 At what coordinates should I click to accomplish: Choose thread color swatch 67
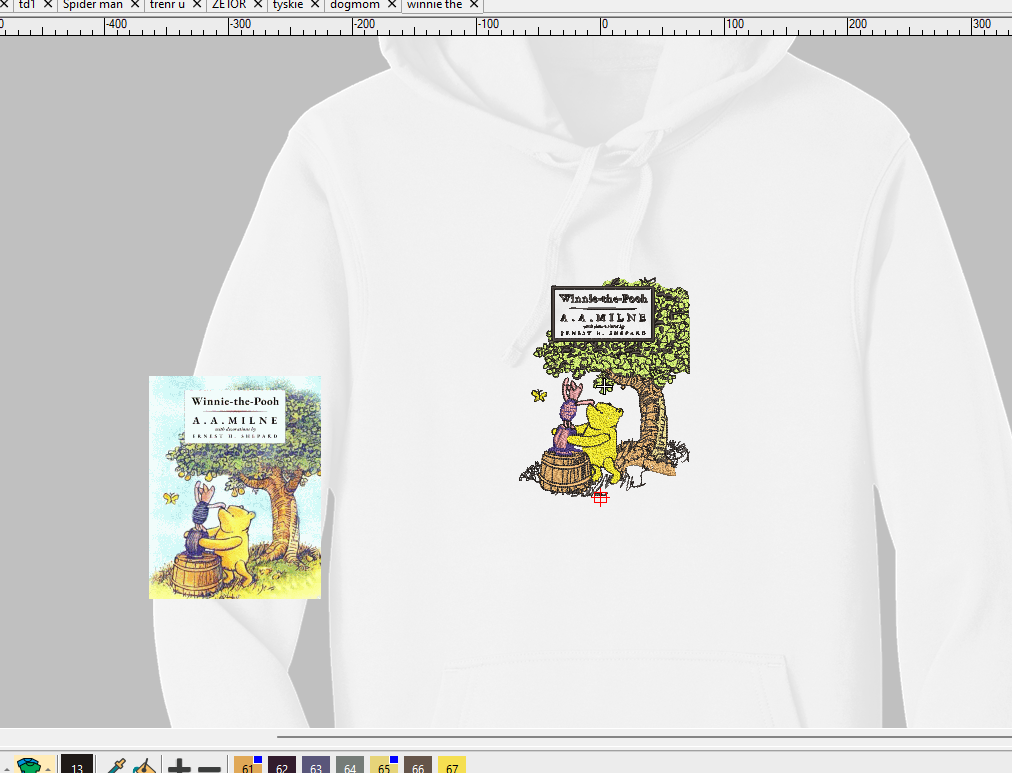(x=452, y=765)
